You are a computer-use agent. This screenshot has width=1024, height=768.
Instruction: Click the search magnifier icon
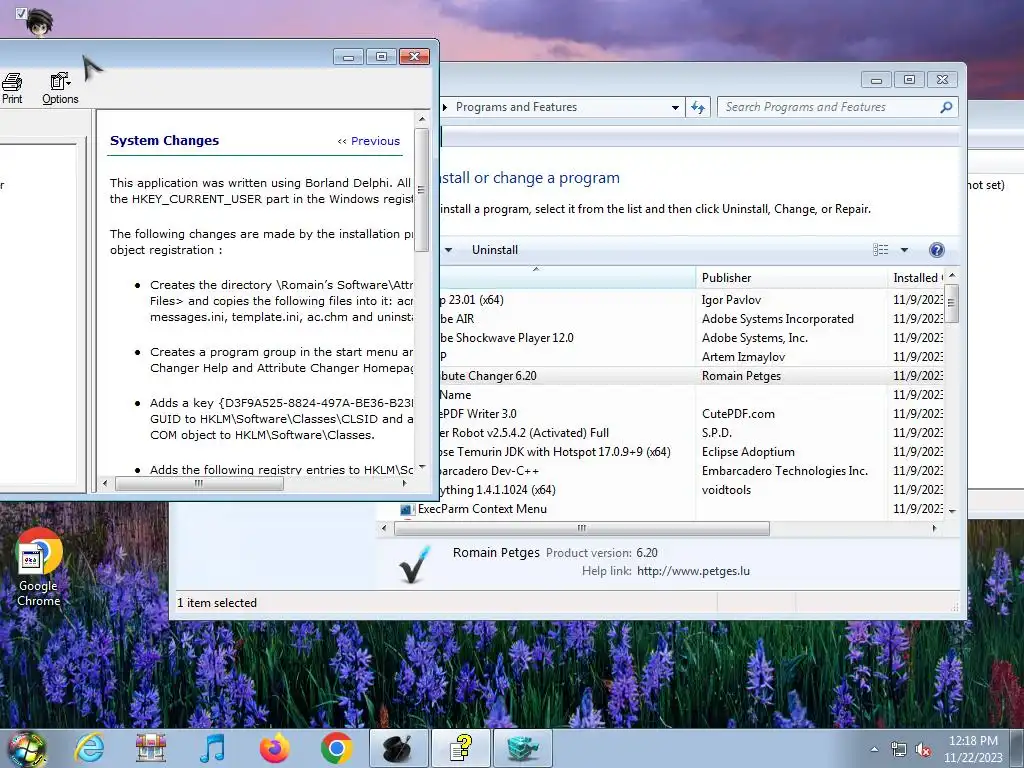point(946,107)
